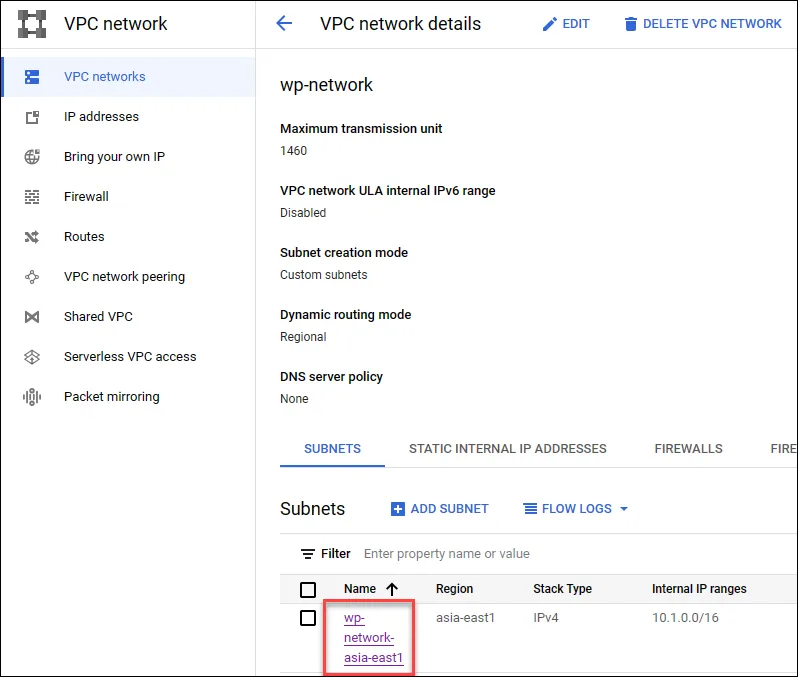Click the VPC networks sidebar icon
This screenshot has height=677, width=798.
click(x=32, y=77)
